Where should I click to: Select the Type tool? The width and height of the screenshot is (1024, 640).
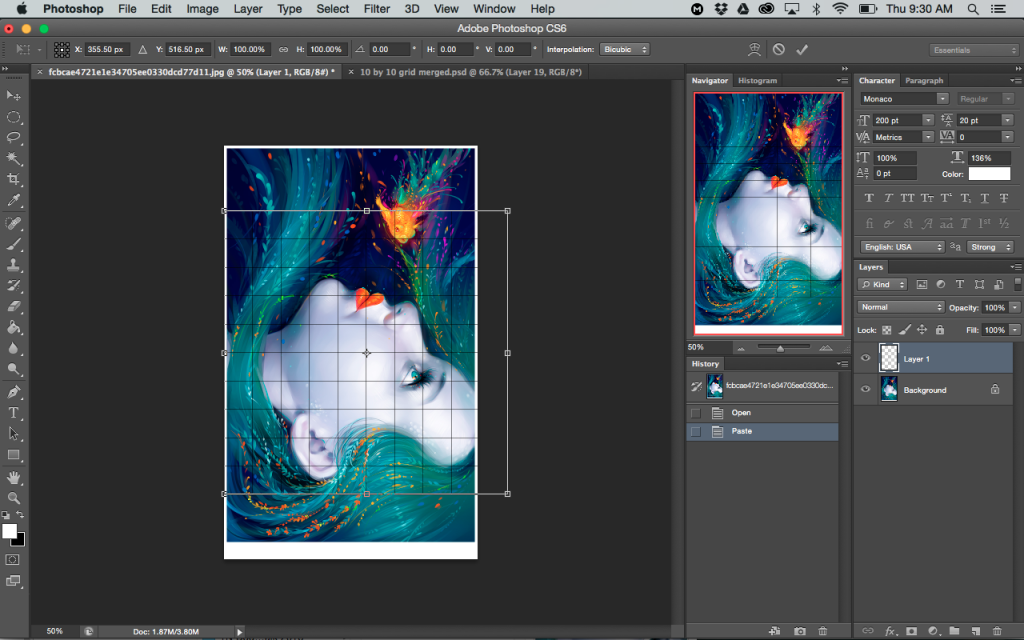click(13, 413)
